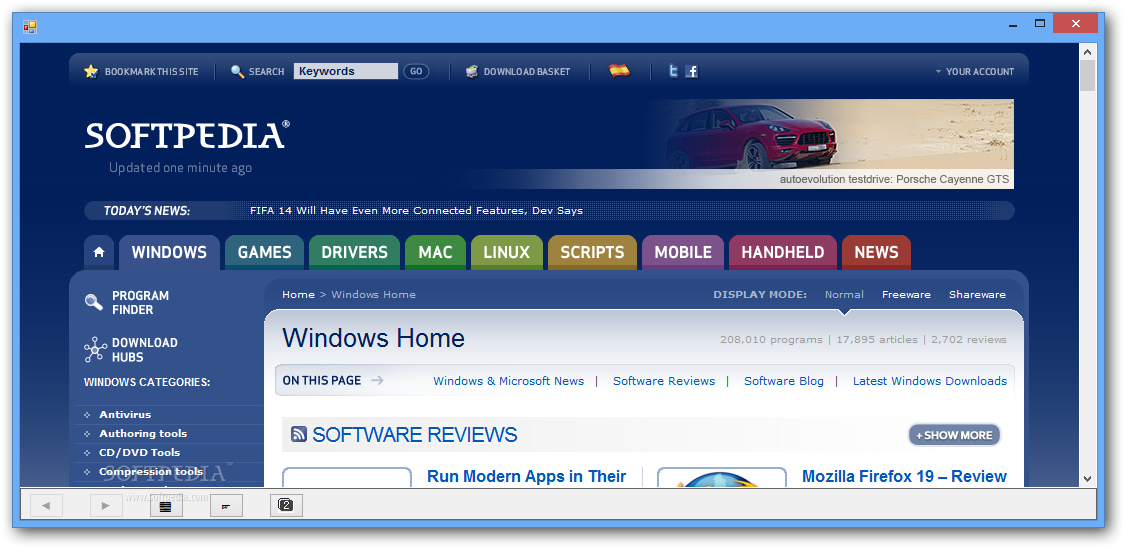Select the Games tab
Image resolution: width=1125 pixels, height=548 pixels.
point(265,252)
